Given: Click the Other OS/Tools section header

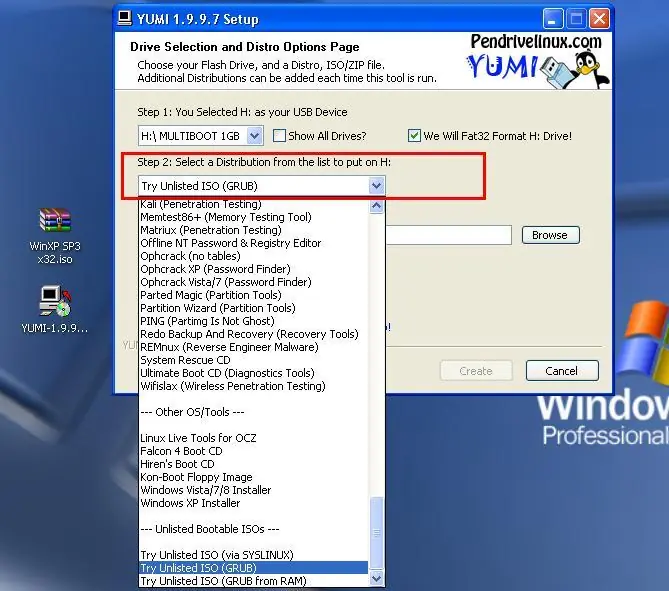Looking at the screenshot, I should point(253,412).
